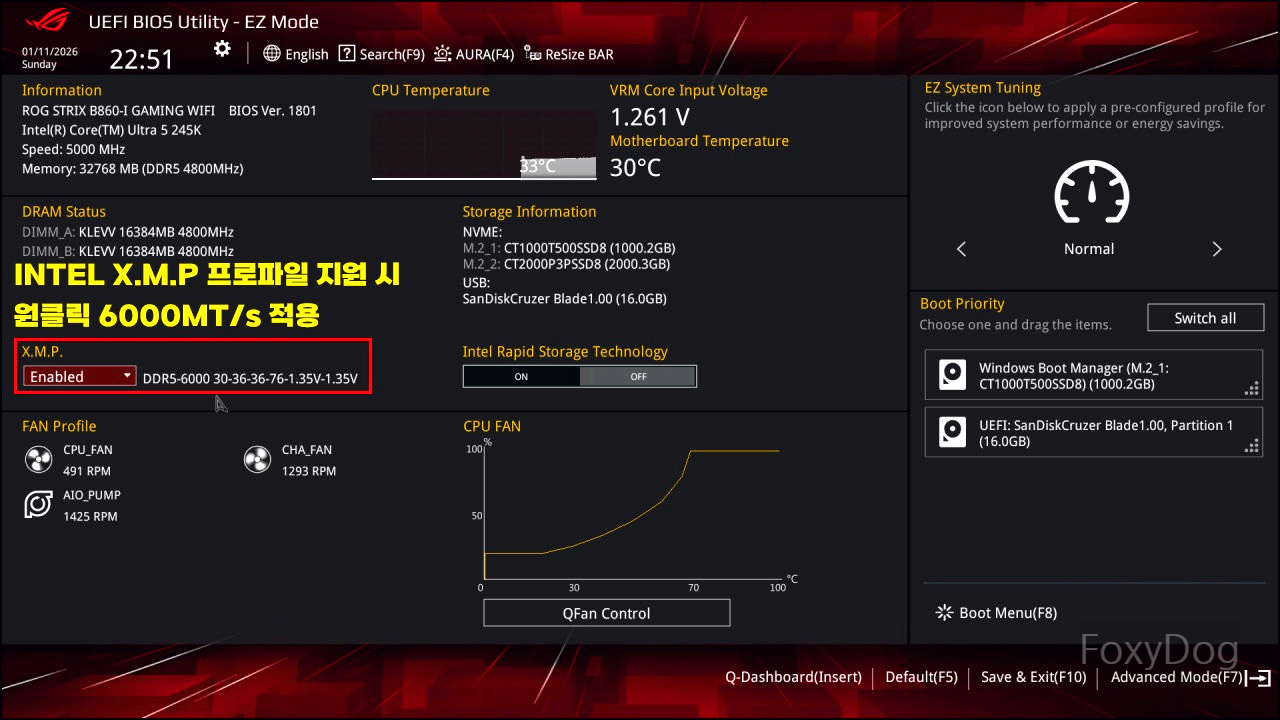Go to previous EZ tuning profile
Screen dimensions: 1280x720
[962, 249]
